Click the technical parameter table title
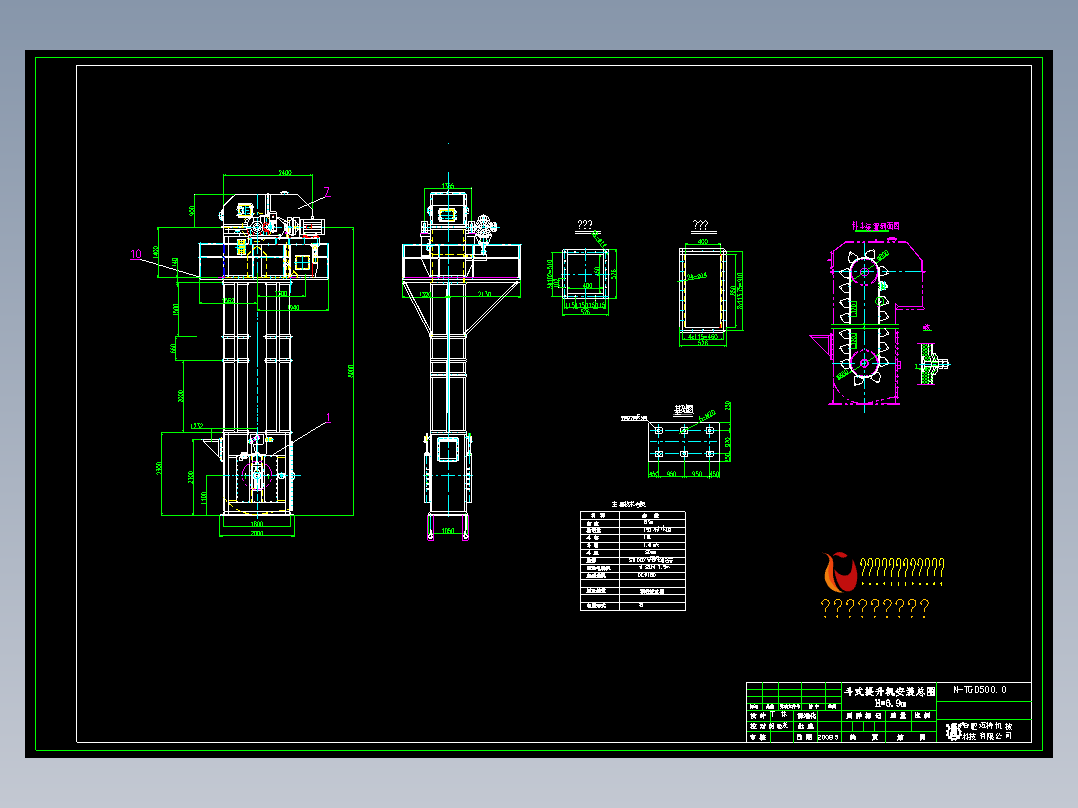The width and height of the screenshot is (1078, 808). click(628, 505)
